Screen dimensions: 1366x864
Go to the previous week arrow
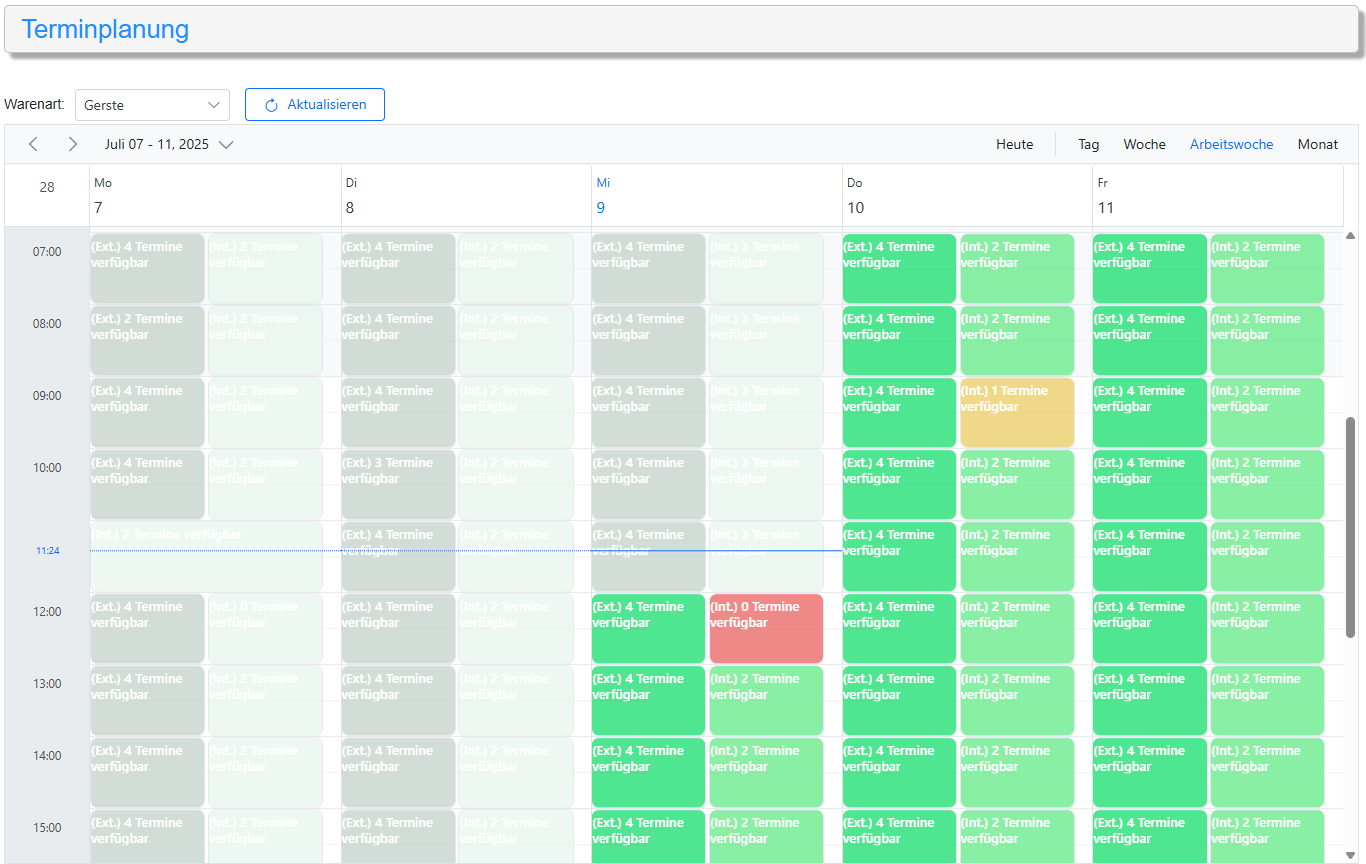[x=33, y=144]
